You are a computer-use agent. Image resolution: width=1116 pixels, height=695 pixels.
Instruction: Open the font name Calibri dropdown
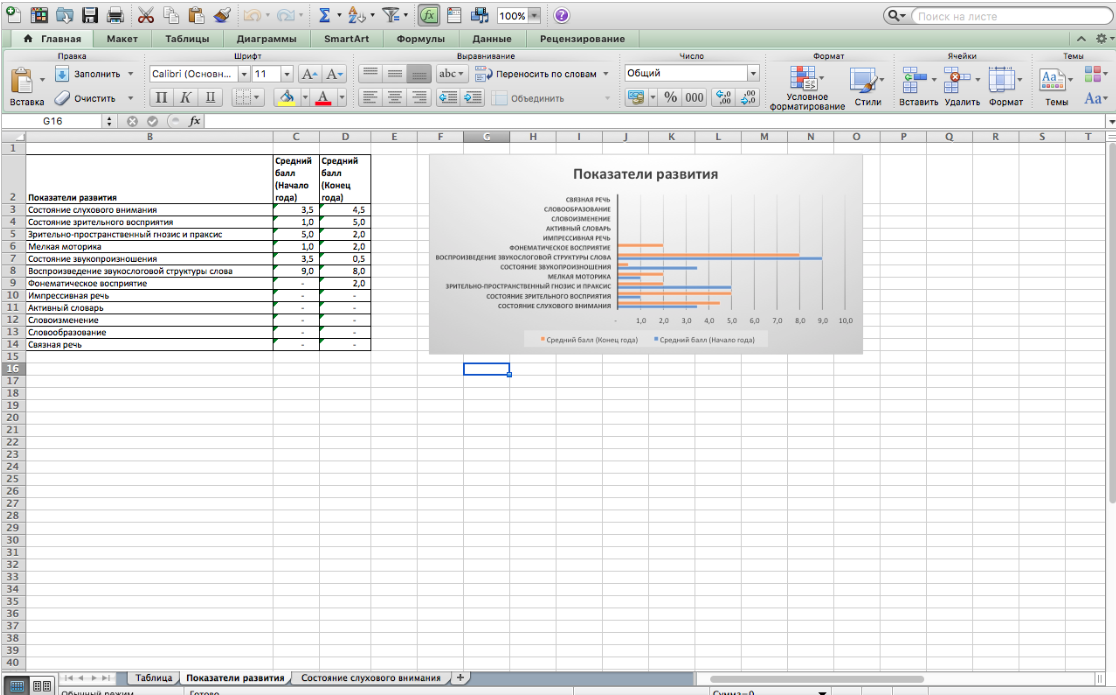(243, 74)
